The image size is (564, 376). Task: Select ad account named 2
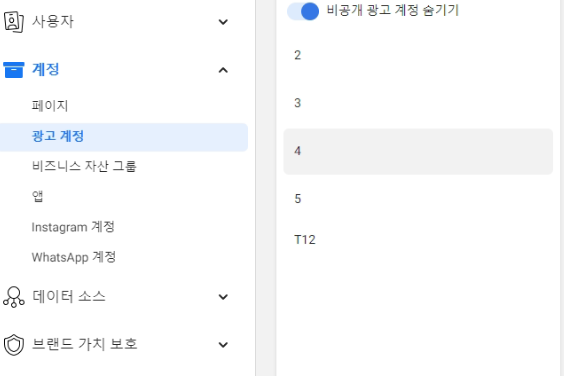point(418,55)
